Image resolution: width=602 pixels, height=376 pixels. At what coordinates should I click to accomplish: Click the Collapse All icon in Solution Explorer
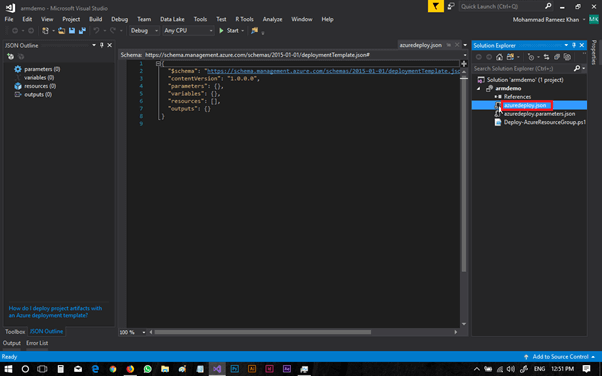tap(557, 57)
